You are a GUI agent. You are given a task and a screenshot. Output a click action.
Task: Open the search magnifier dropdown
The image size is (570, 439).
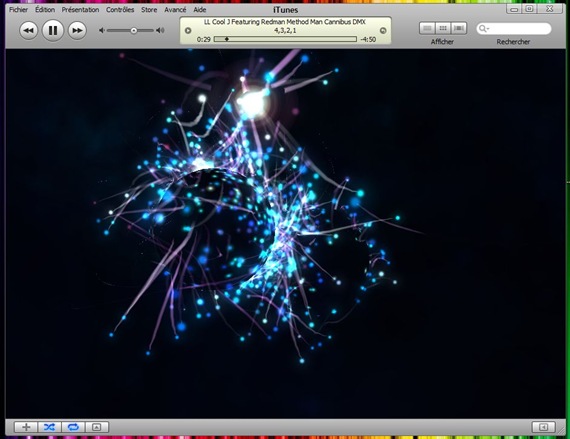484,28
